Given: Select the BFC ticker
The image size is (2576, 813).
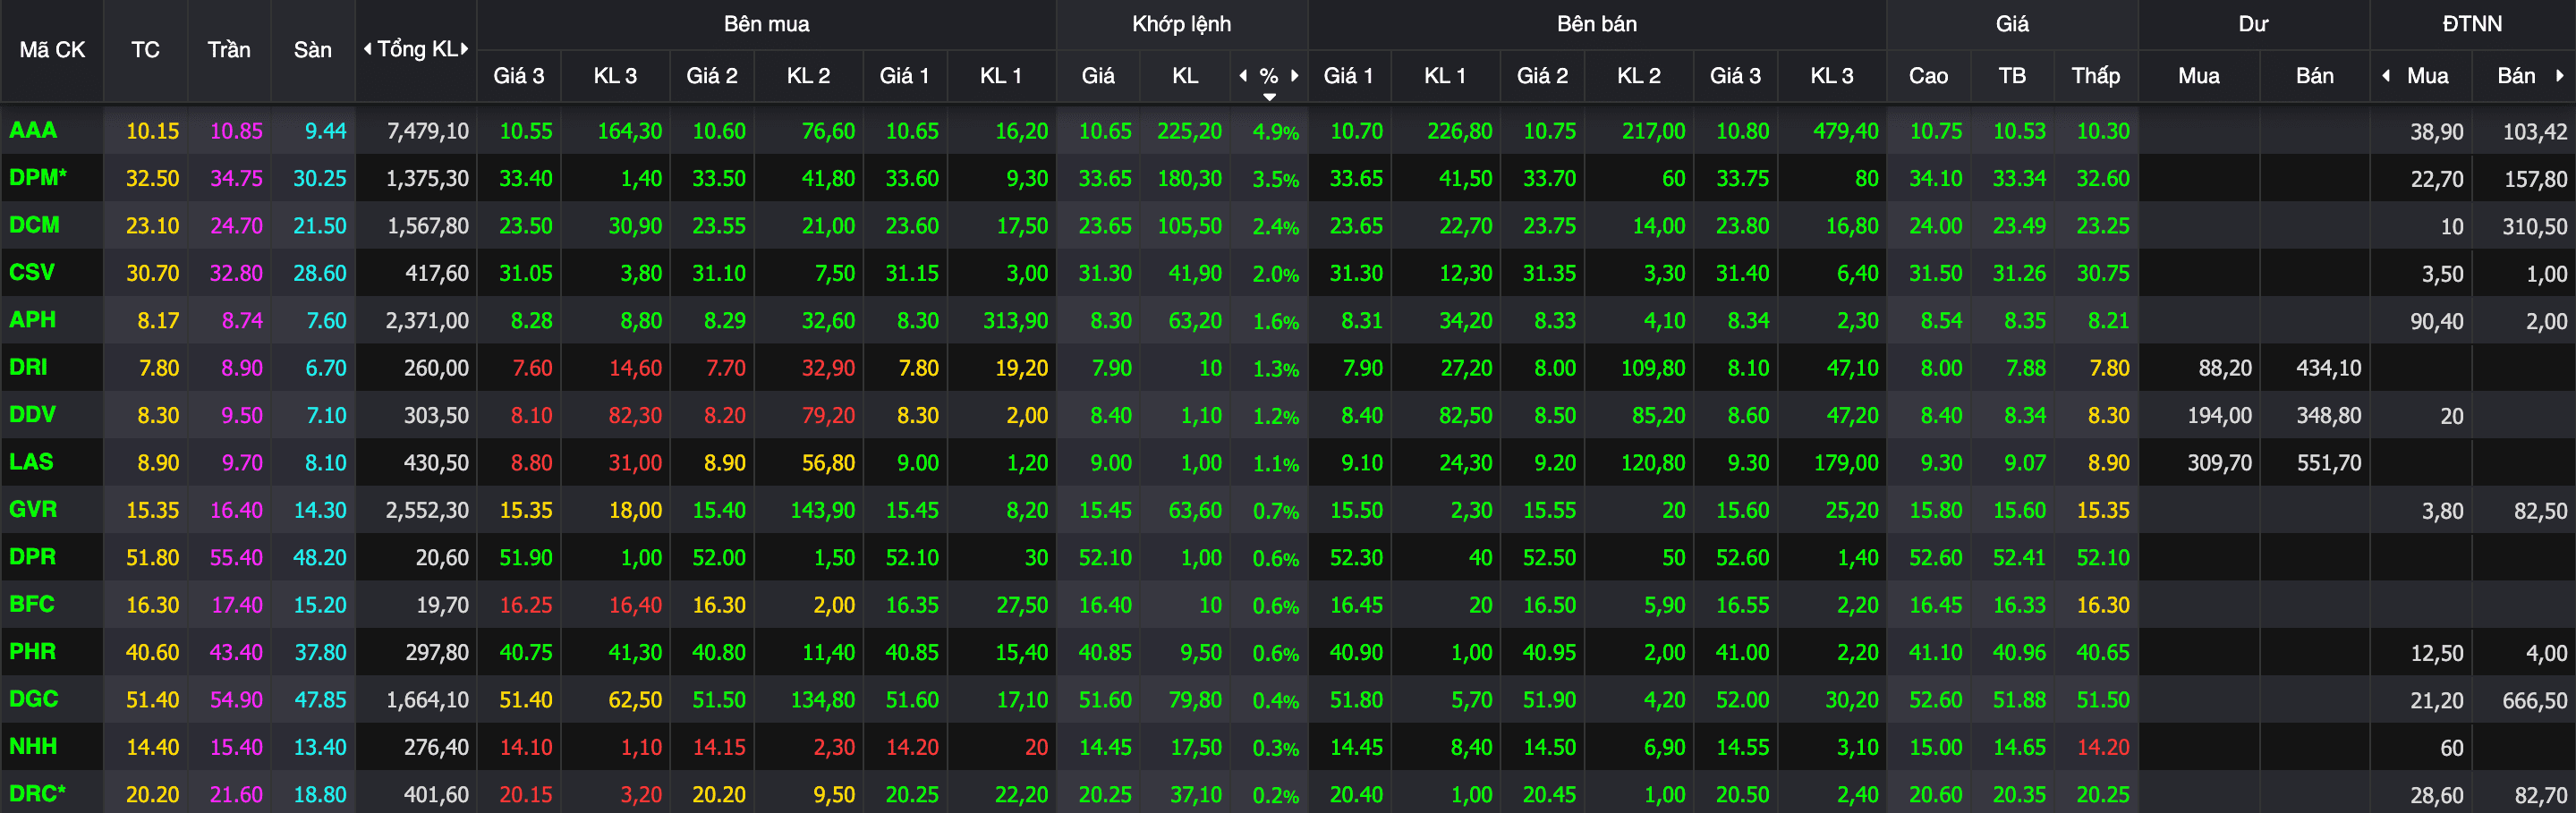Looking at the screenshot, I should point(31,604).
